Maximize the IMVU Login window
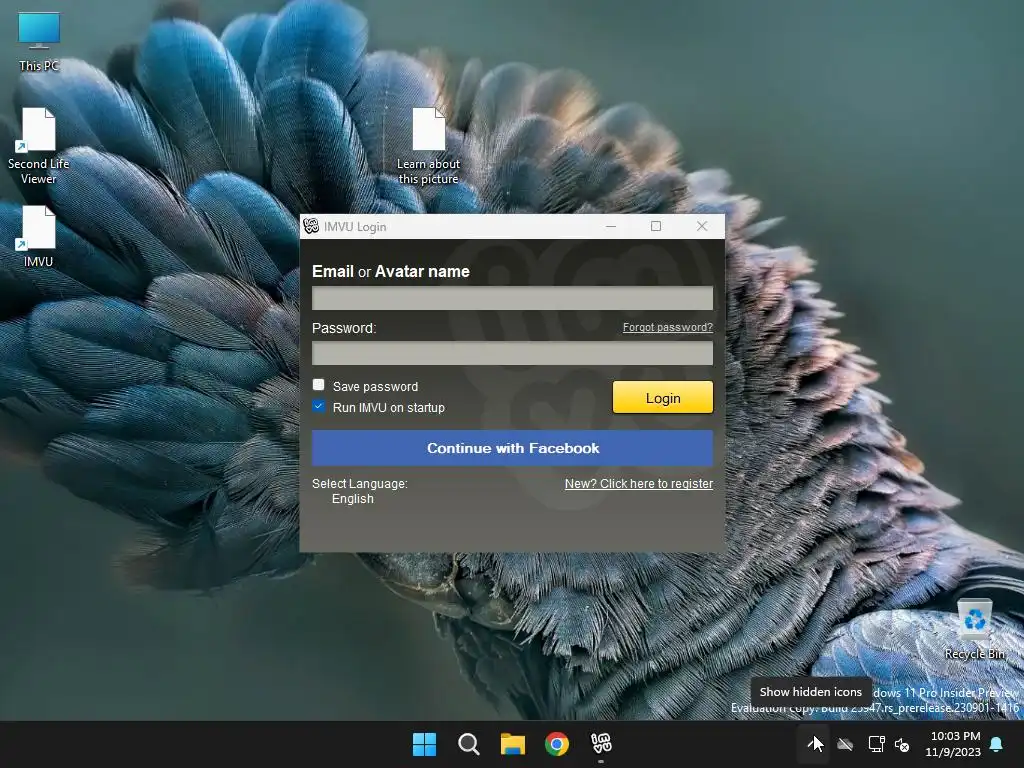The height and width of the screenshot is (768, 1024). 656,226
